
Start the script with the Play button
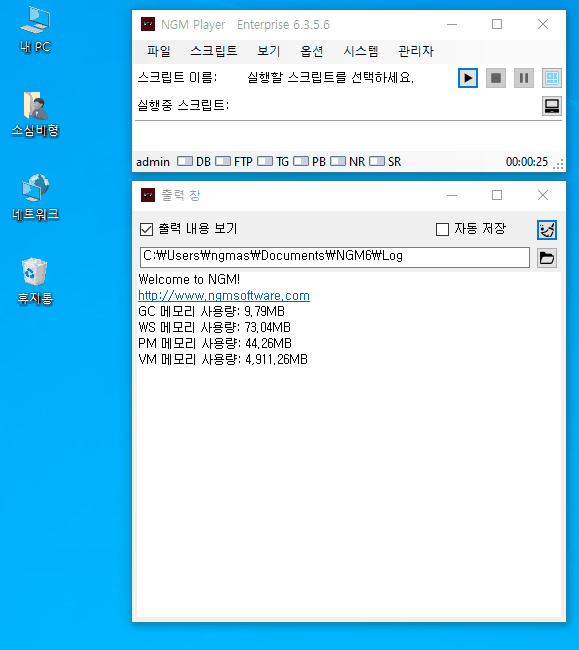point(468,78)
